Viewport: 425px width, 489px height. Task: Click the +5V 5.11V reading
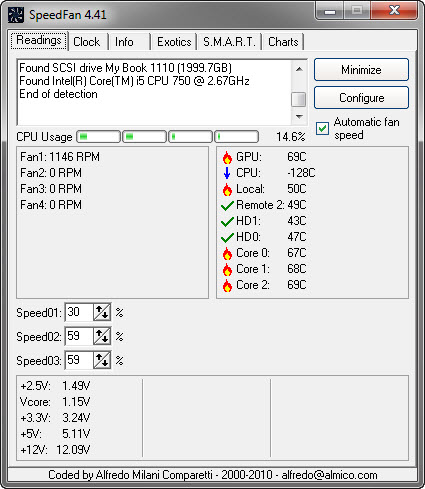pyautogui.click(x=55, y=434)
